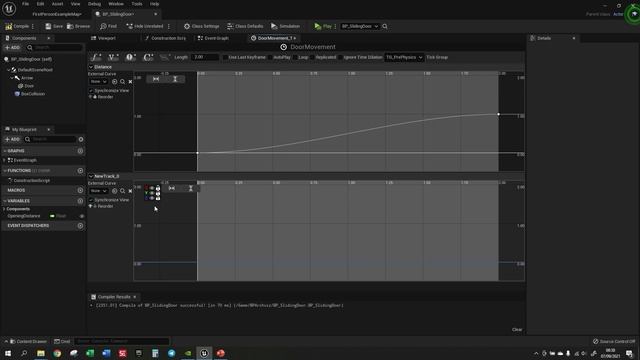Toggle OpeningDistance variable visibility eye

pyautogui.click(x=82, y=216)
